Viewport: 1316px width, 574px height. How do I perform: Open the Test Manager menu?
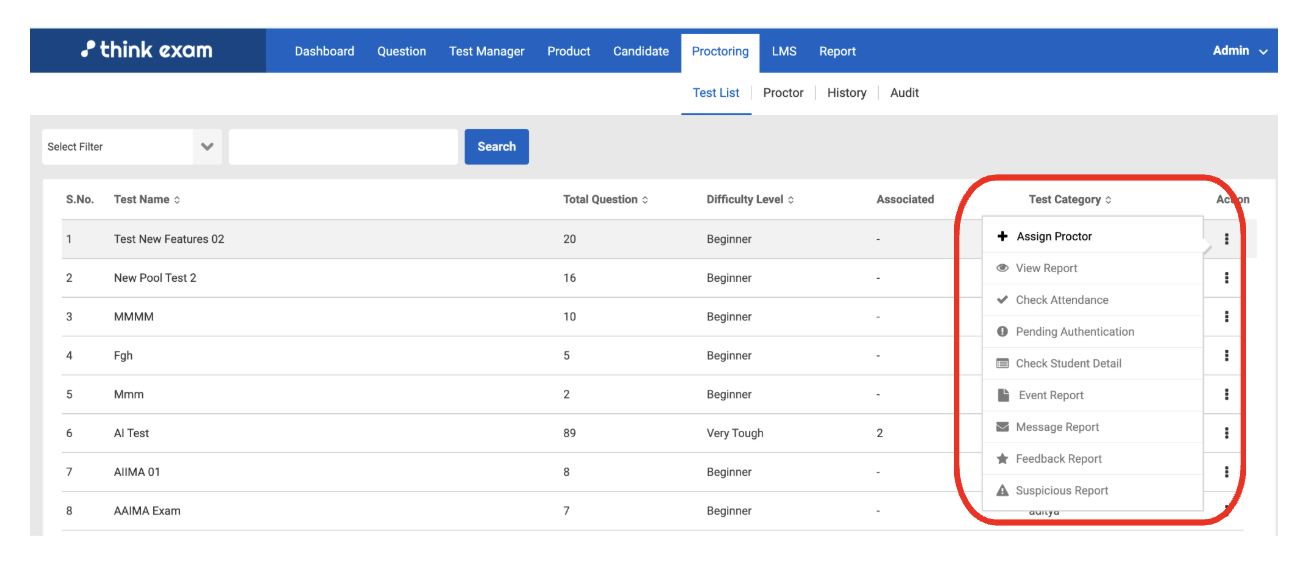(x=486, y=52)
